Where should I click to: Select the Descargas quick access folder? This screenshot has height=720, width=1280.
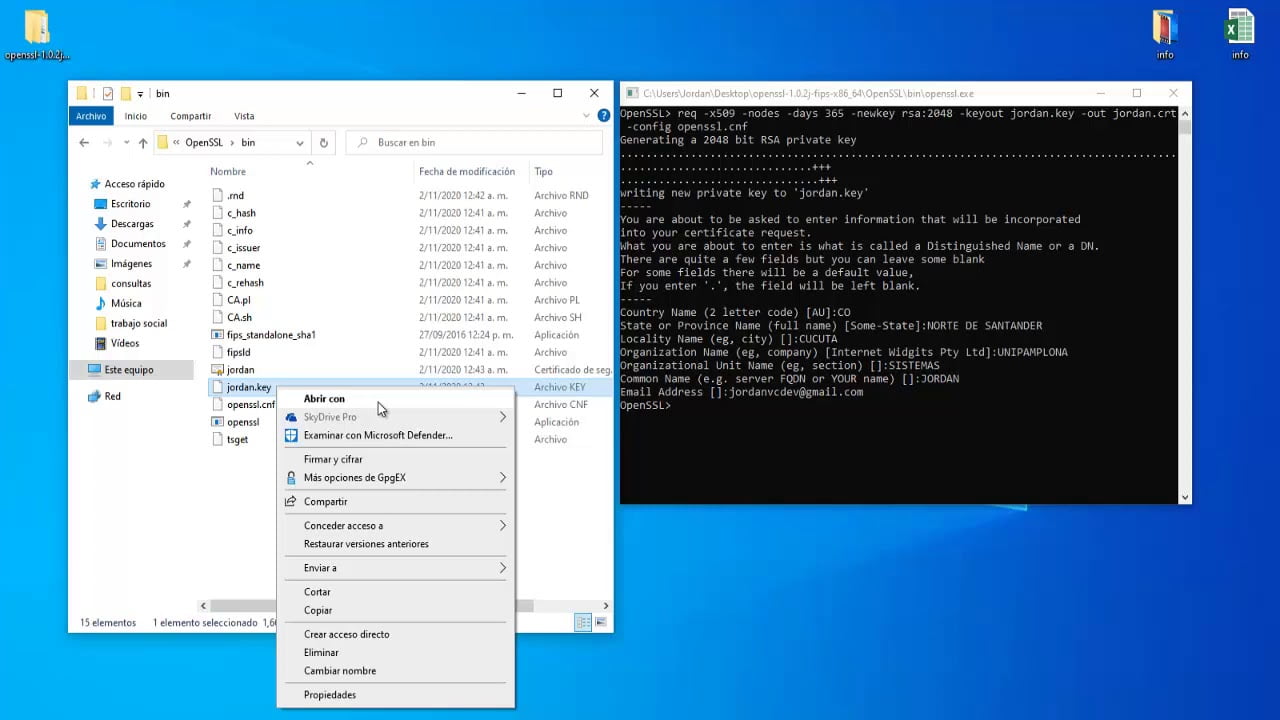132,224
